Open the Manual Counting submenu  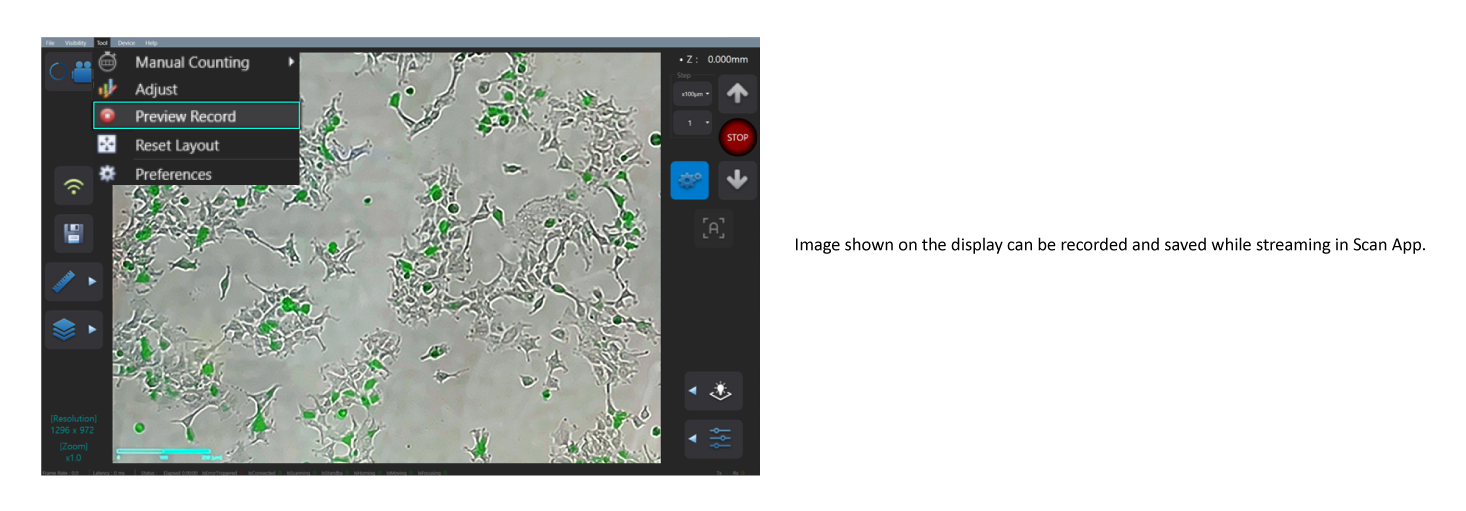point(192,62)
